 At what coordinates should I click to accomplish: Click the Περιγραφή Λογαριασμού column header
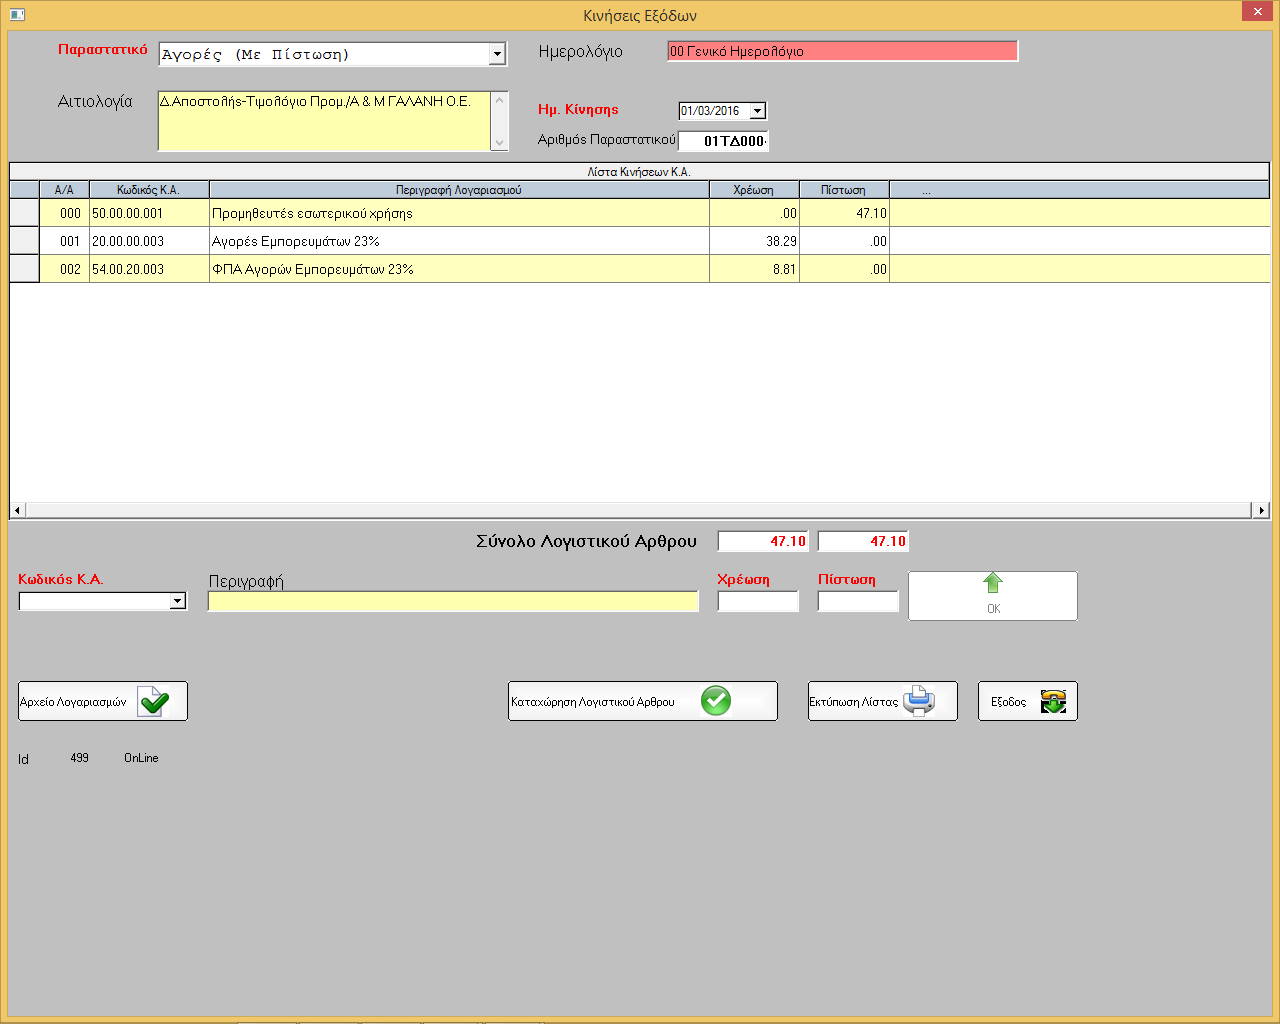tap(458, 190)
